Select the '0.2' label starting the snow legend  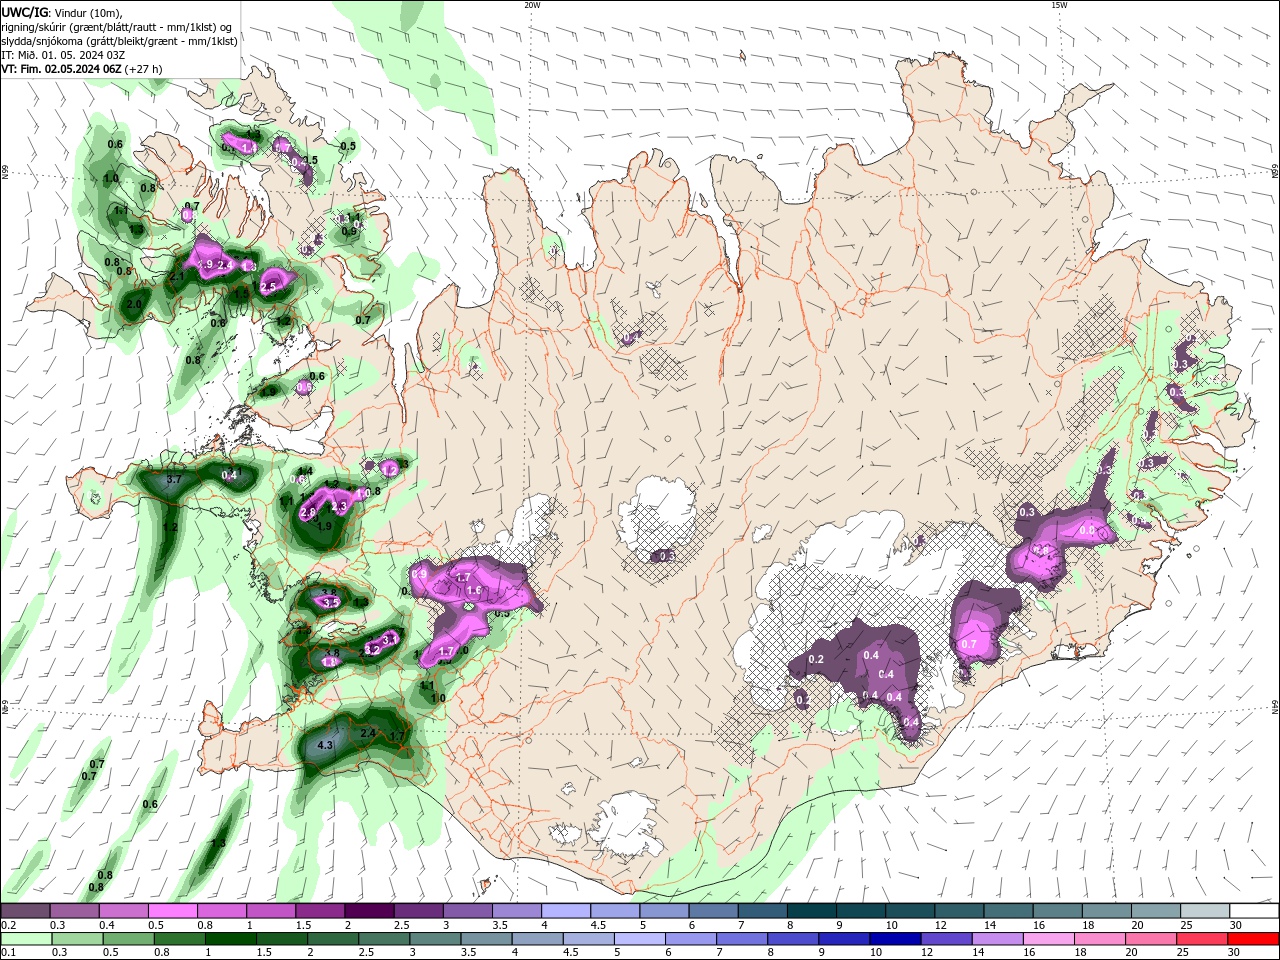[x=8, y=925]
